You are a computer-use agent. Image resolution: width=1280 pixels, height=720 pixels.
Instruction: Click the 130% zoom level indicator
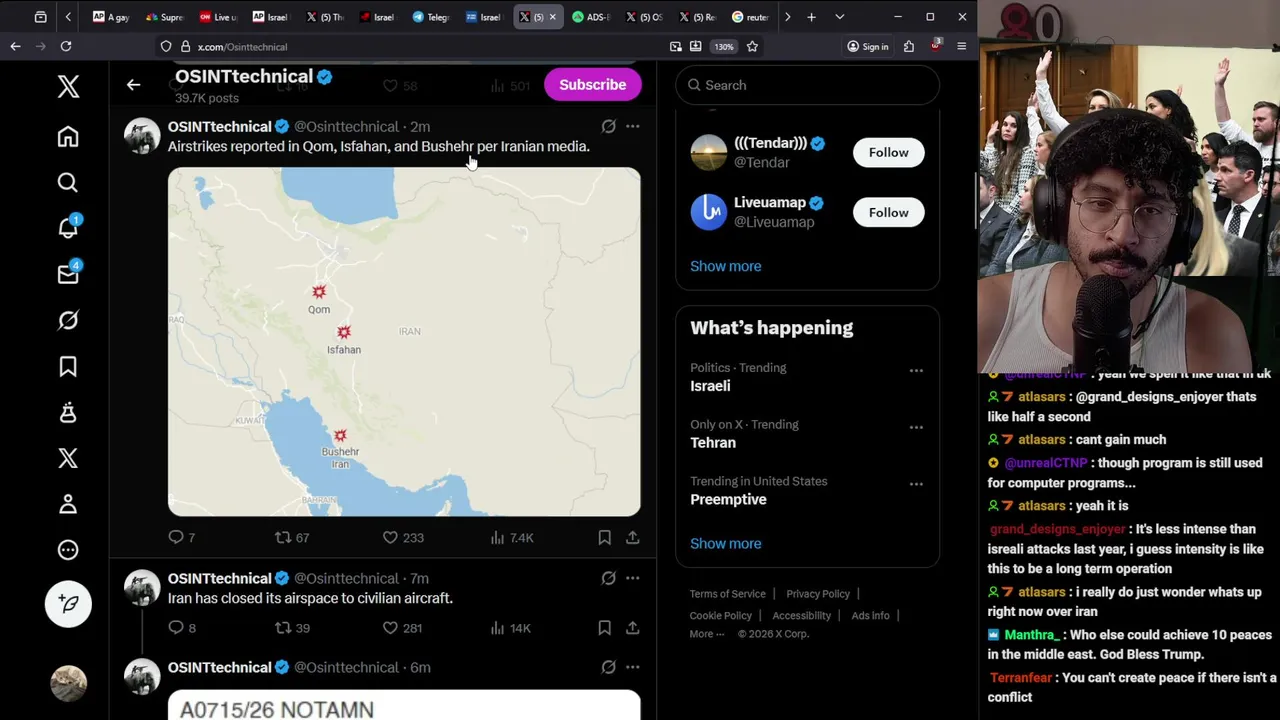coord(724,46)
